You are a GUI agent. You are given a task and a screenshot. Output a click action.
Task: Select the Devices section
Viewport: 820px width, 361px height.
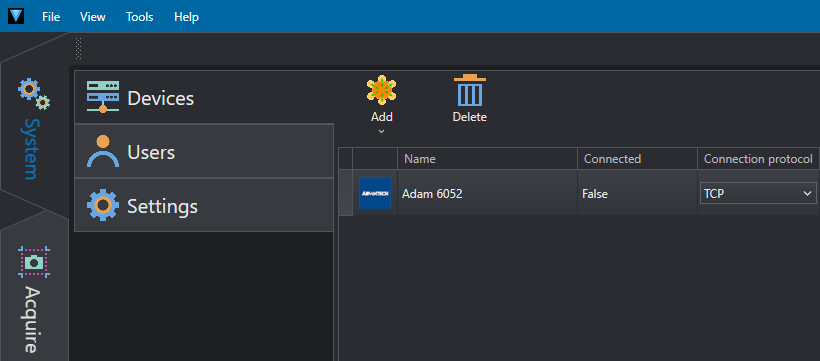tap(204, 98)
